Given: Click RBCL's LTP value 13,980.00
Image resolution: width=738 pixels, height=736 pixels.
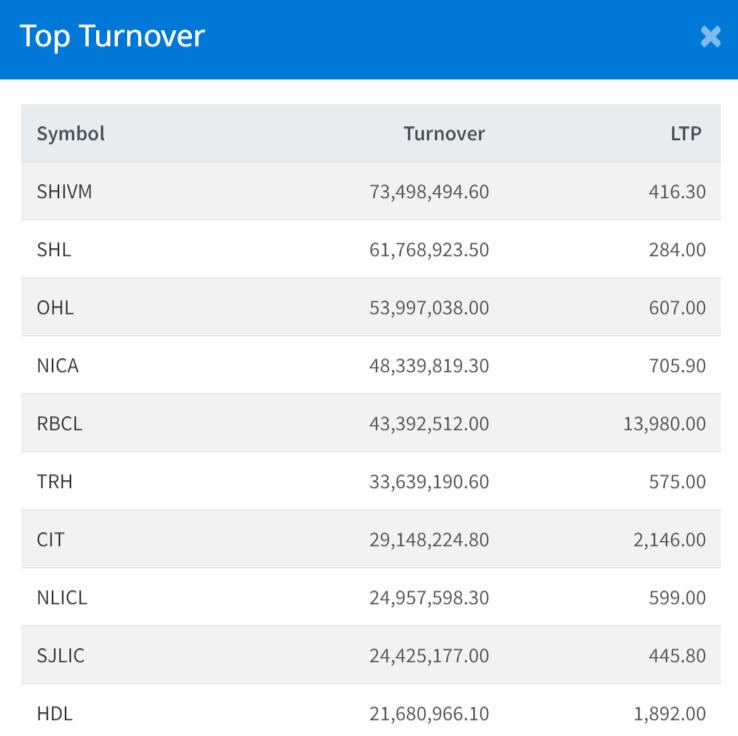Looking at the screenshot, I should [664, 424].
